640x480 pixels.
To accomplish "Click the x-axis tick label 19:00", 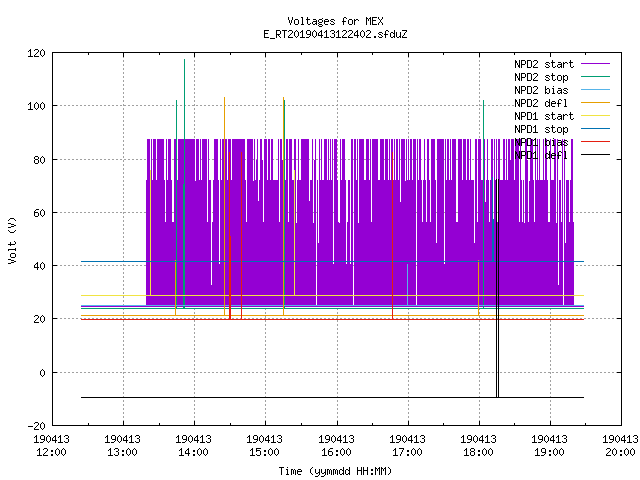I will click(549, 452).
